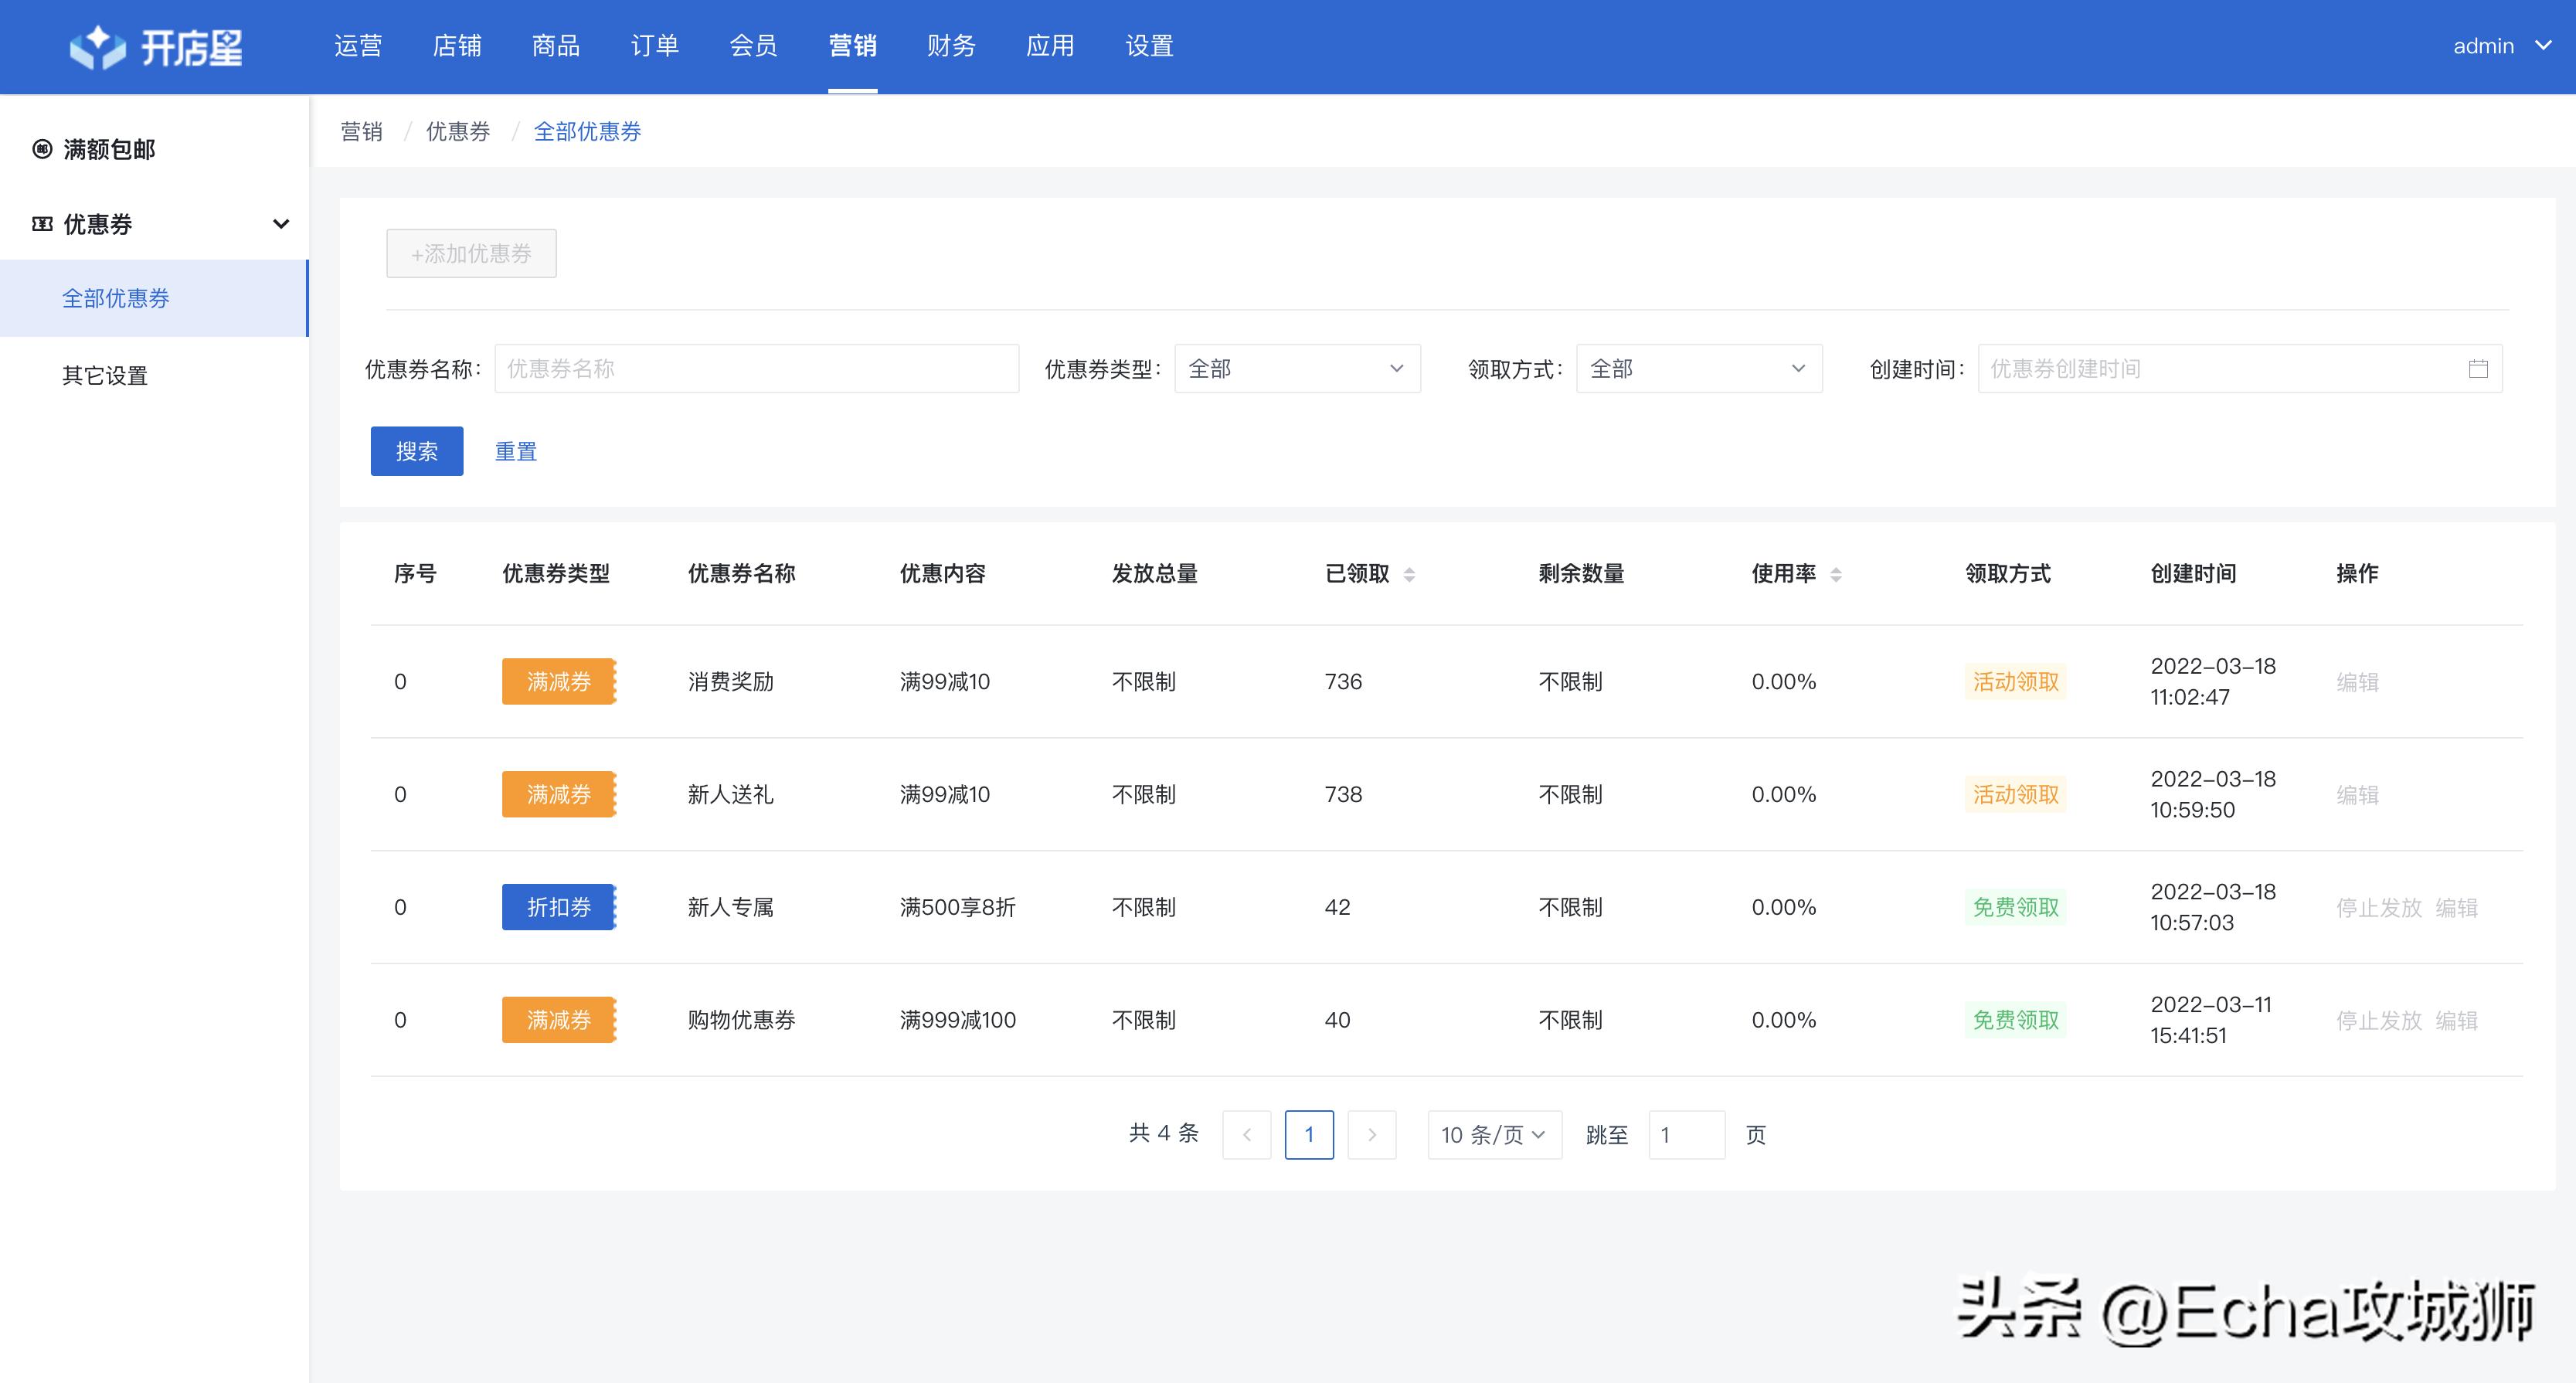
Task: Click the 搜索 search button
Action: 417,451
